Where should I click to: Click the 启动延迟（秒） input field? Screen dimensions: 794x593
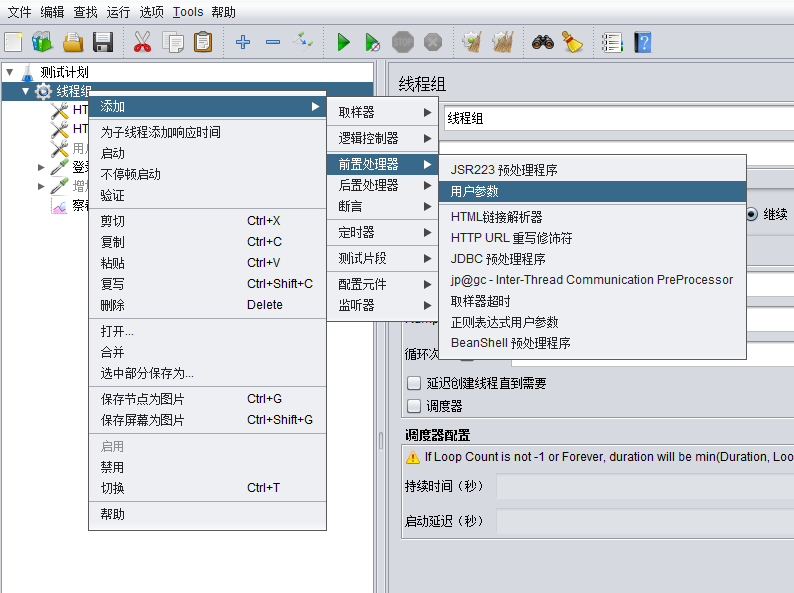click(645, 521)
